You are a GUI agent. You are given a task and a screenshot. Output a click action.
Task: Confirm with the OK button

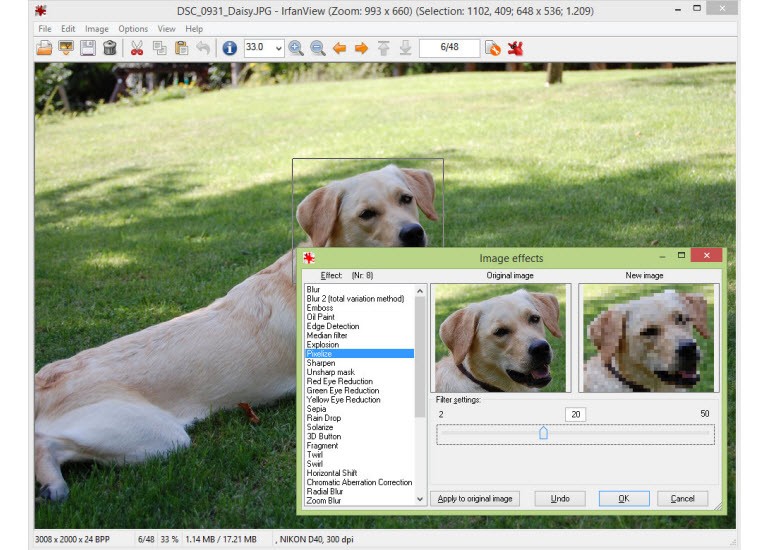(624, 499)
